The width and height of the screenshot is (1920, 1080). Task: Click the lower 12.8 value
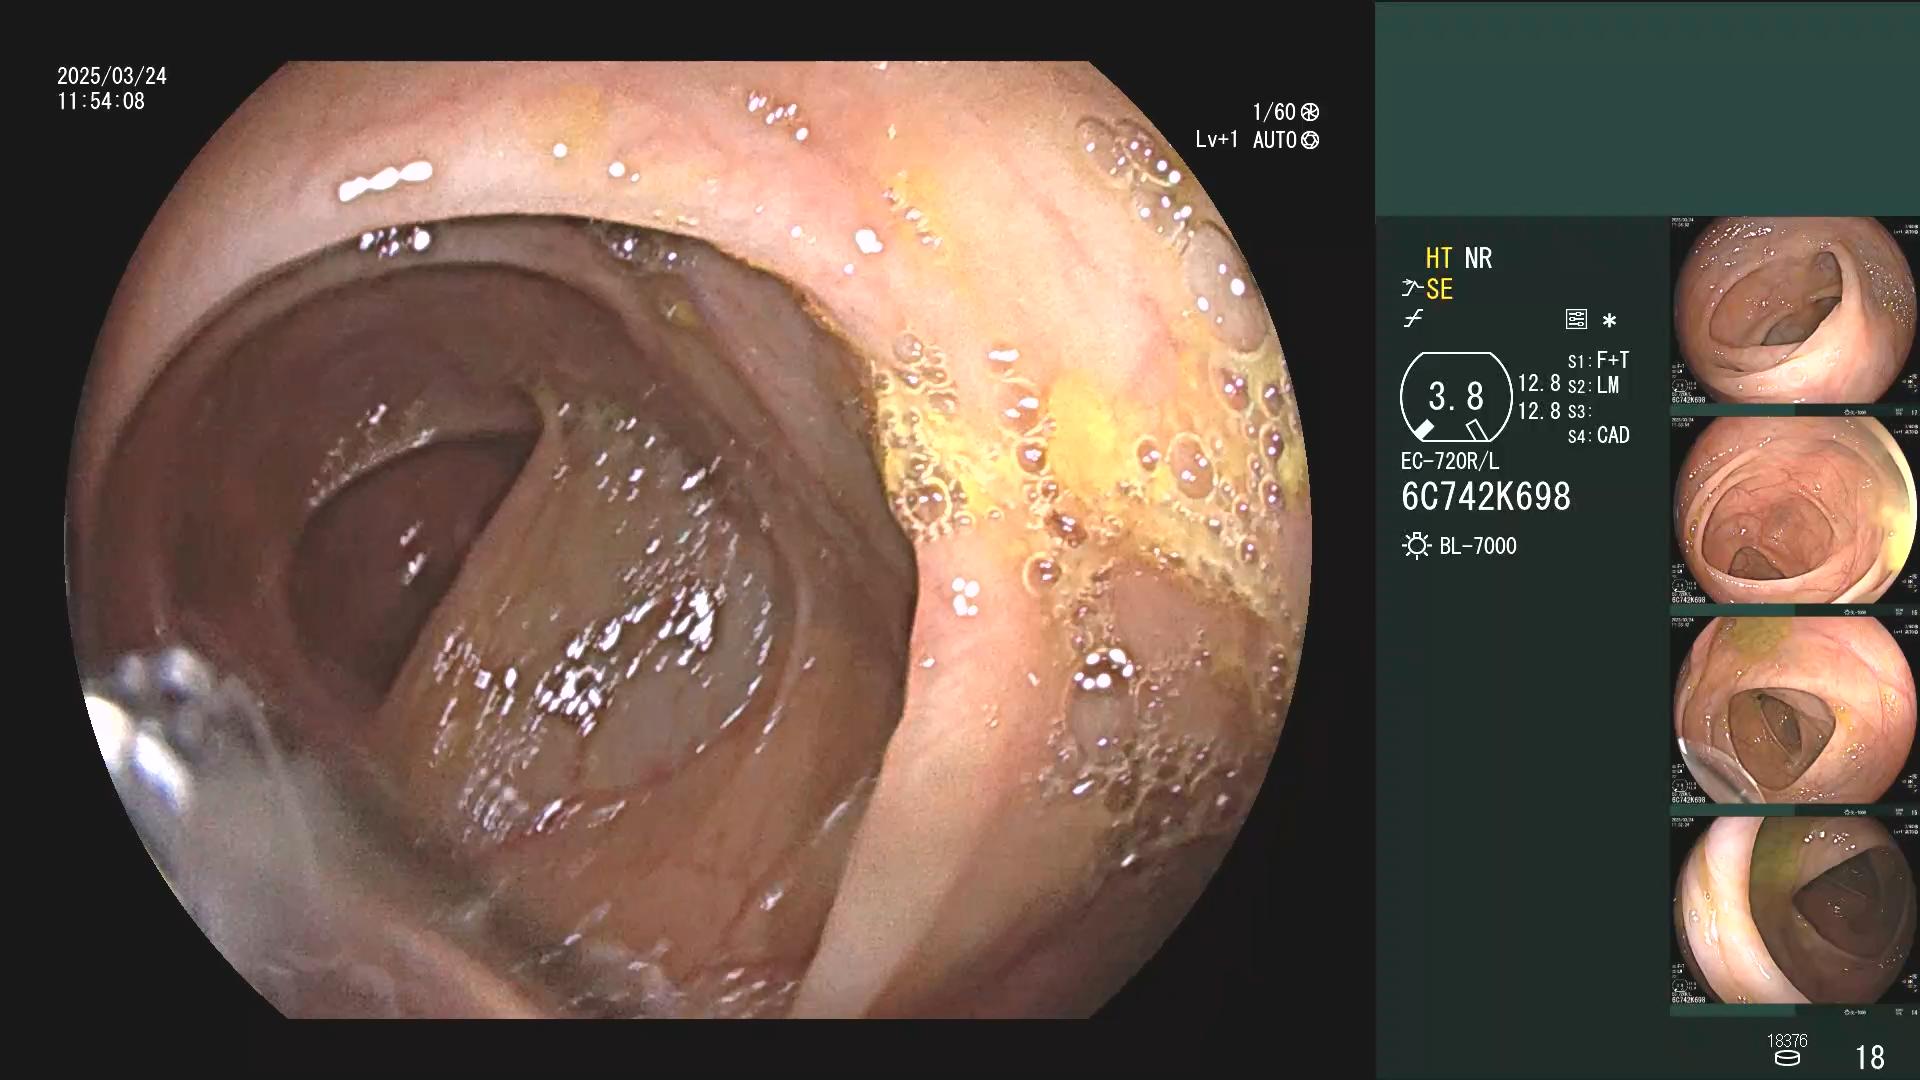click(x=1539, y=411)
